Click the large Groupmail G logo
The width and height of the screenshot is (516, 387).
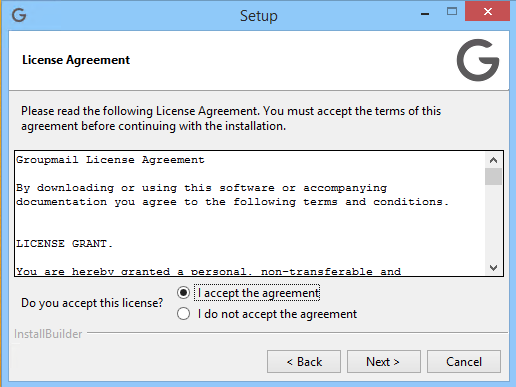(478, 60)
